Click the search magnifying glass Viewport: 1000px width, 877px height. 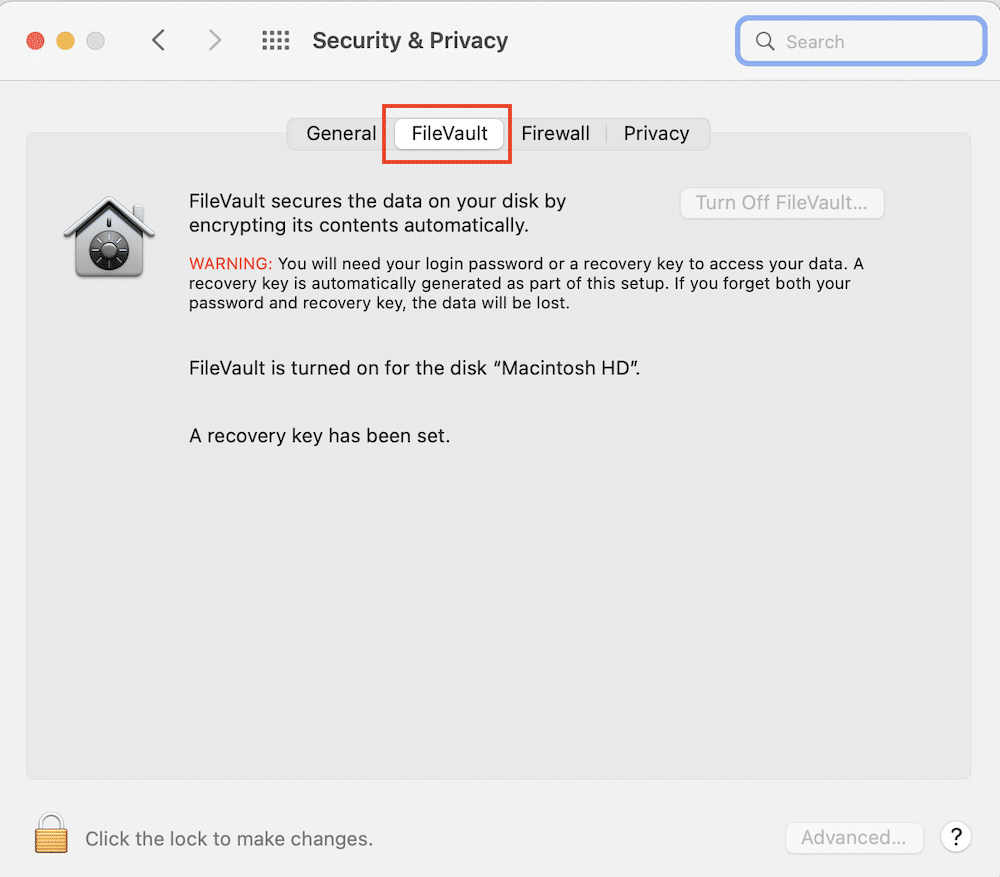pos(765,41)
